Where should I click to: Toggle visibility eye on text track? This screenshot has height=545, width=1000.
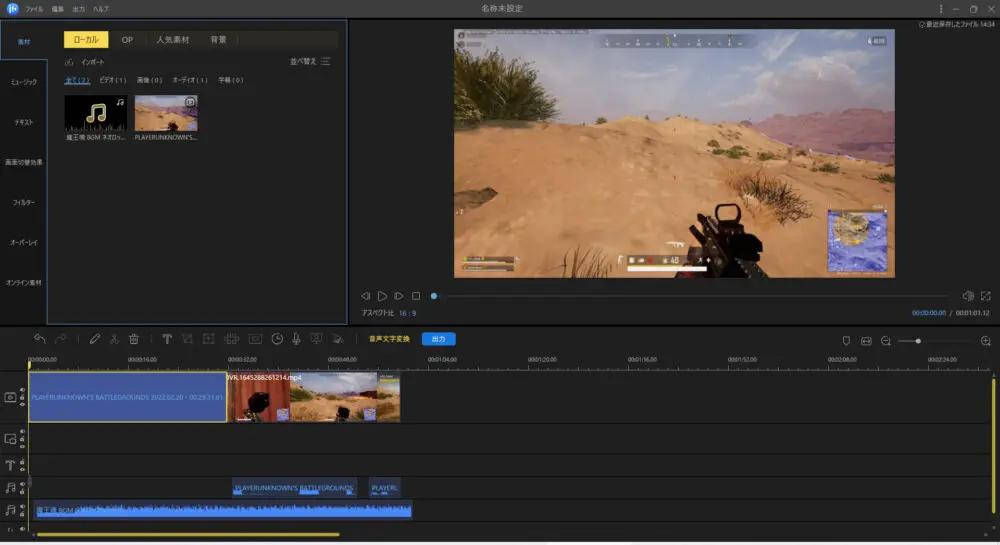[x=22, y=469]
